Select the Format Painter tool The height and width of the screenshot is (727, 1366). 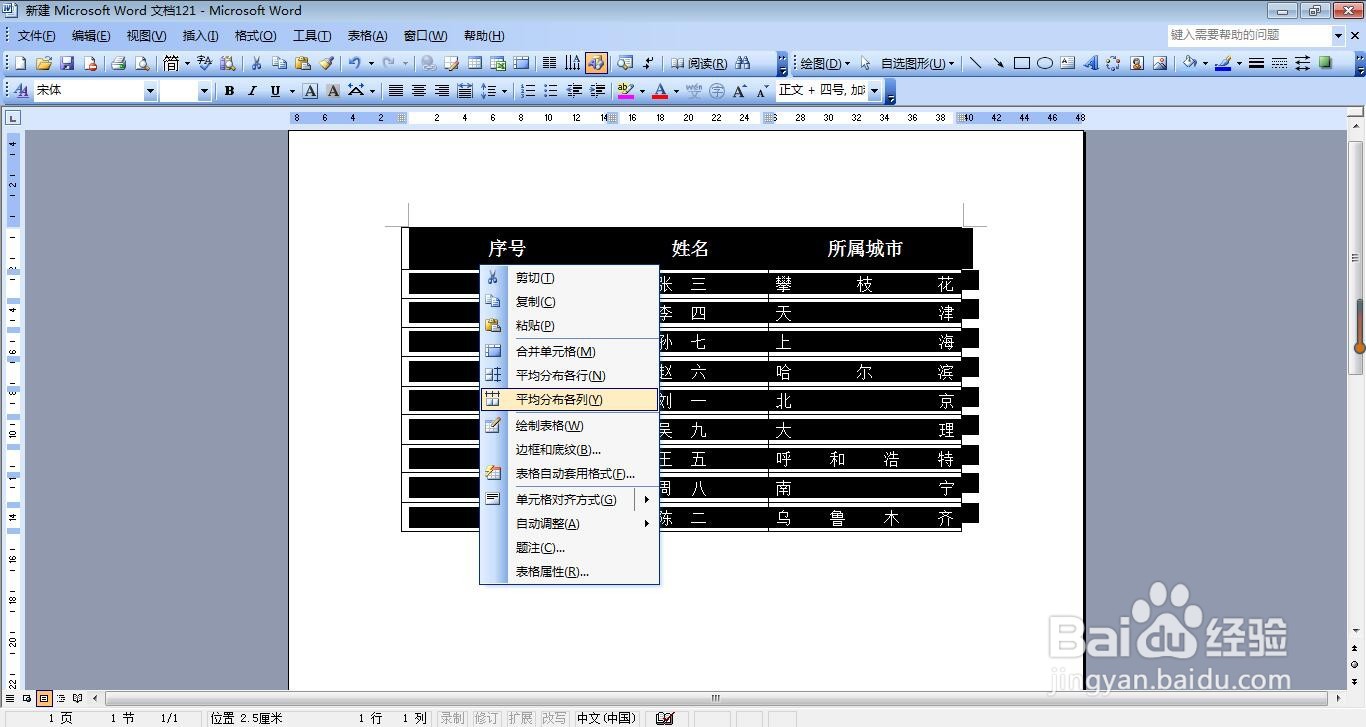pyautogui.click(x=327, y=62)
